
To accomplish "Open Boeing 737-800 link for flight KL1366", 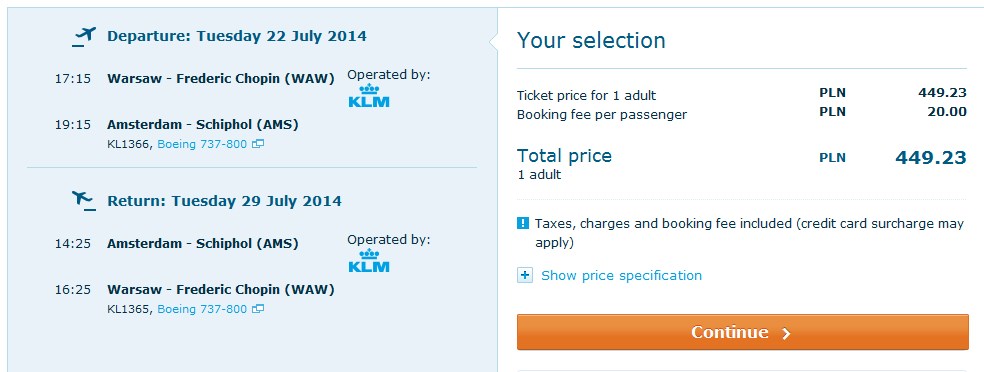I will click(x=202, y=144).
